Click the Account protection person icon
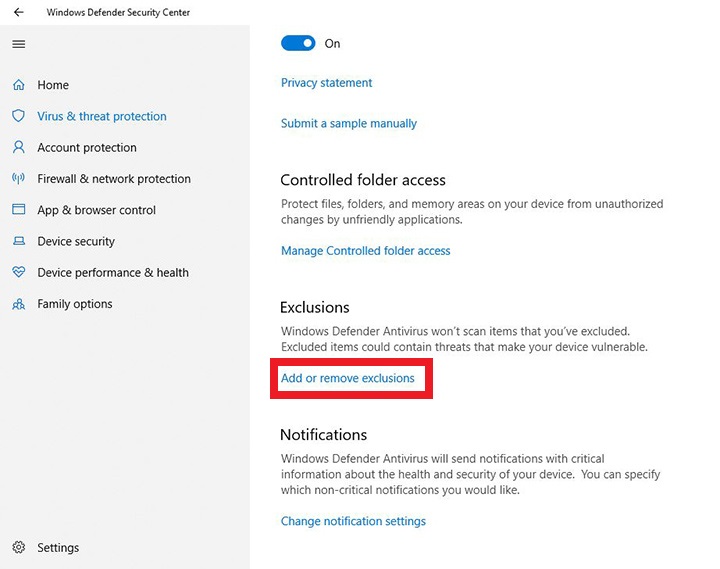The width and height of the screenshot is (720, 569). tap(18, 147)
